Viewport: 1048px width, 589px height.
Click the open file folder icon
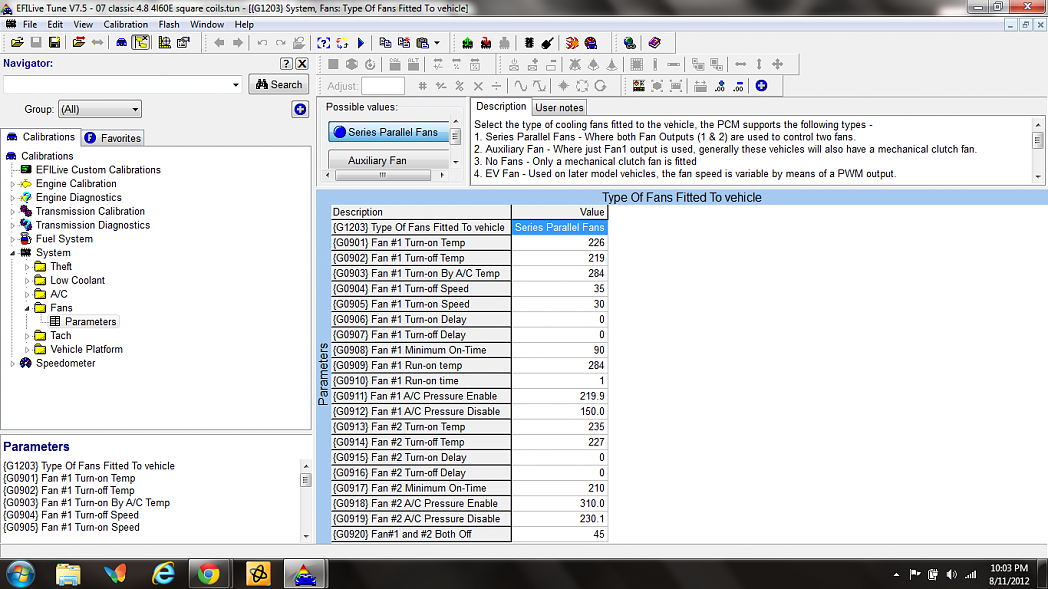[17, 43]
